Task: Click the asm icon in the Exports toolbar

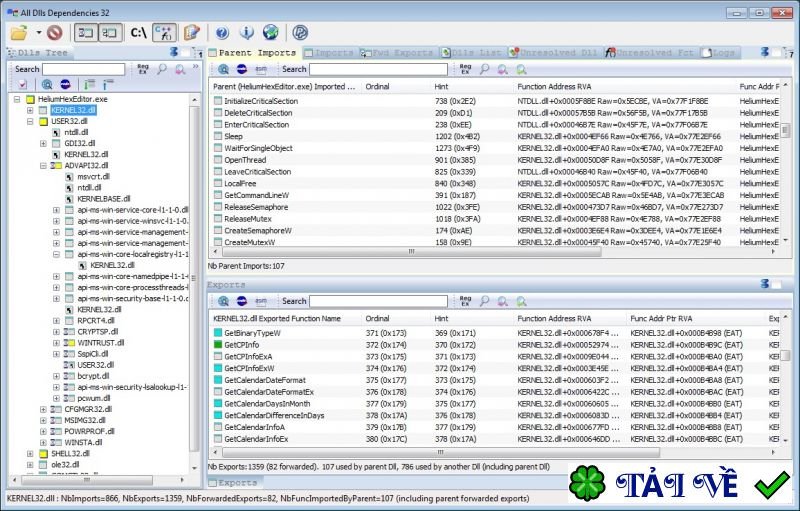Action: tap(261, 301)
